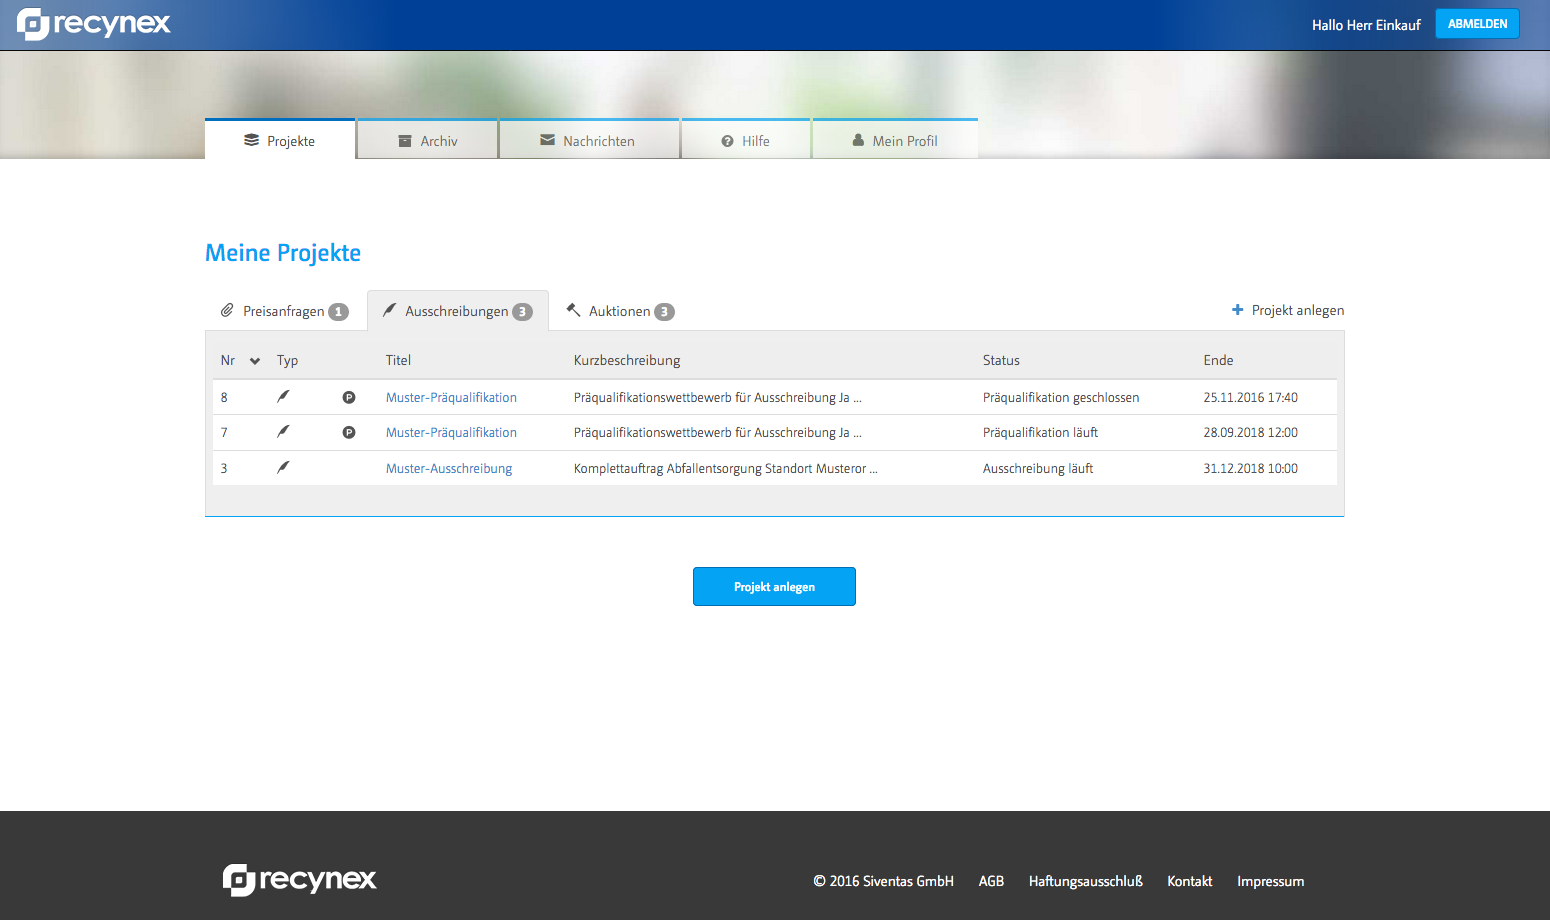Switch to the Nachrichten tab

tap(588, 141)
